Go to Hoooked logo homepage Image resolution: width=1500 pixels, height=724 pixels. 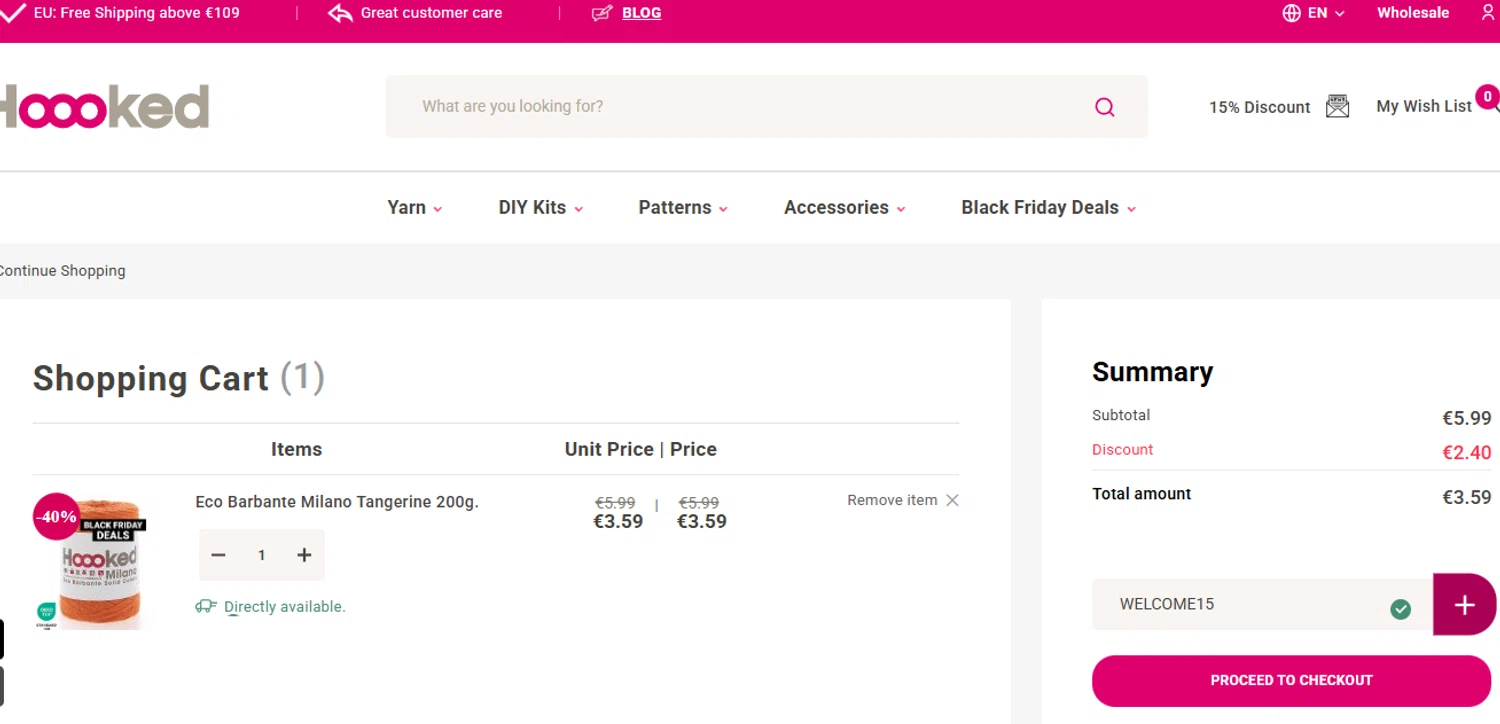pos(104,106)
